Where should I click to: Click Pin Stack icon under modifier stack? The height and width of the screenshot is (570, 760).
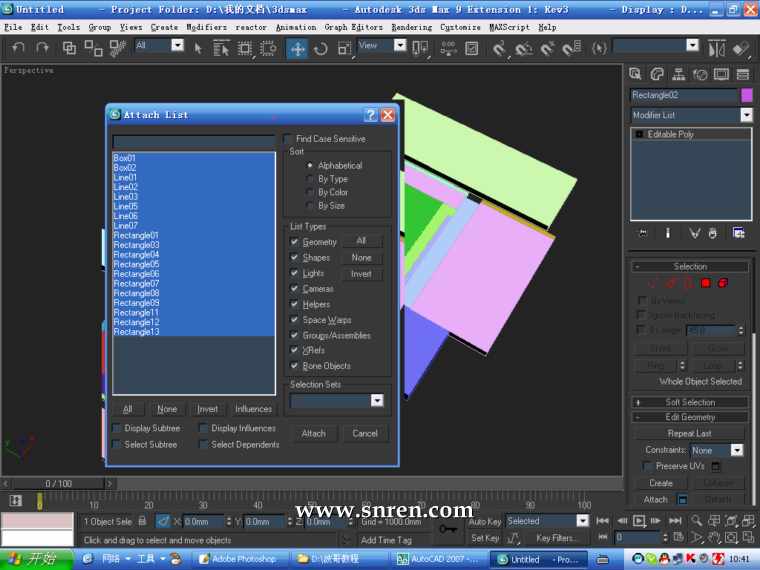click(643, 233)
